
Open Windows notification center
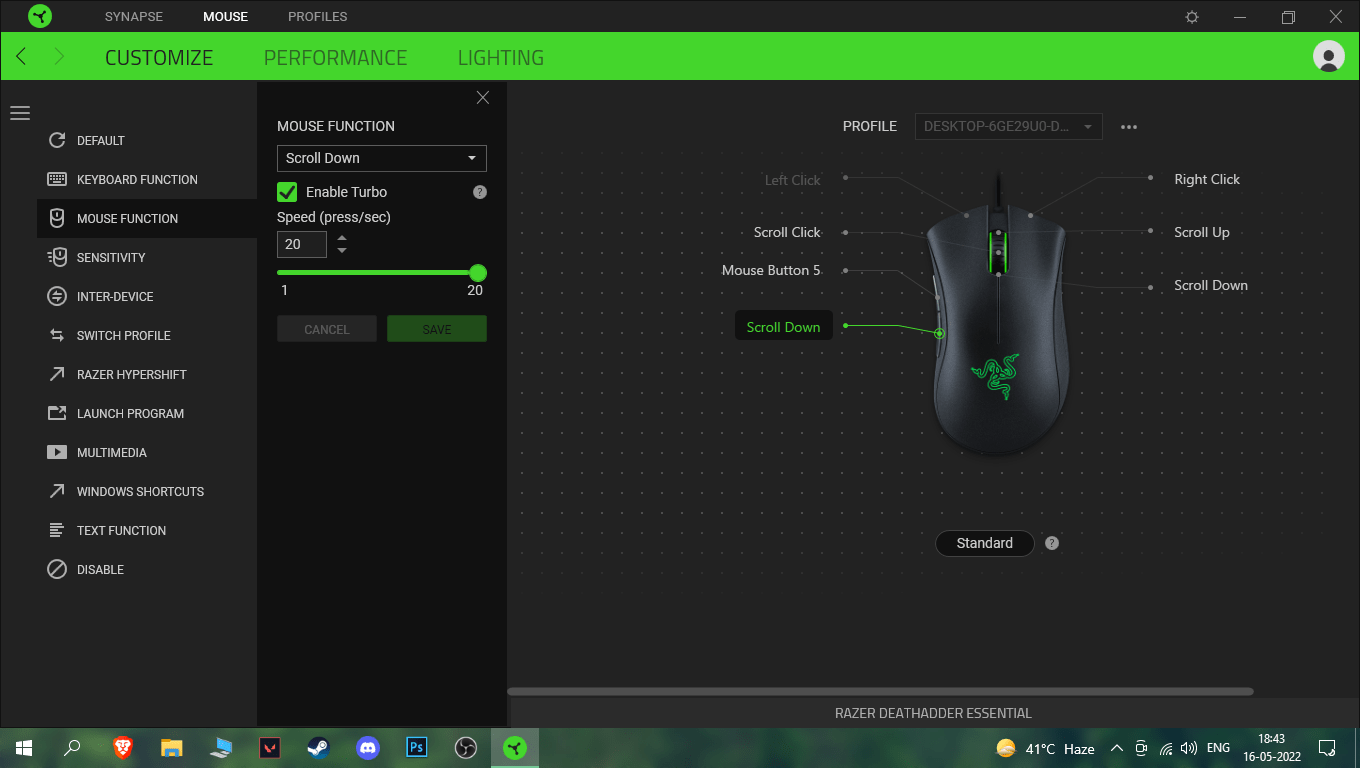(1327, 748)
